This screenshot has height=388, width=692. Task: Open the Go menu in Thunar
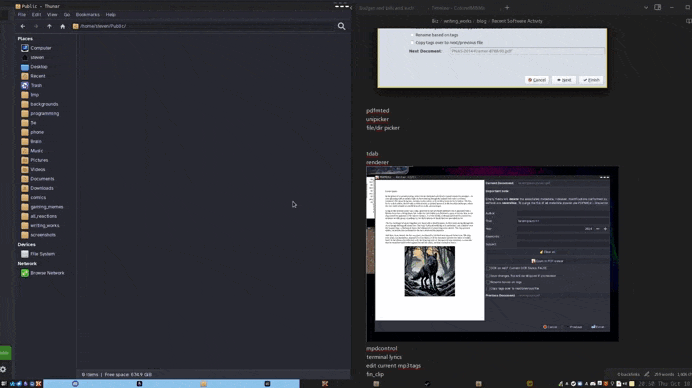click(67, 15)
